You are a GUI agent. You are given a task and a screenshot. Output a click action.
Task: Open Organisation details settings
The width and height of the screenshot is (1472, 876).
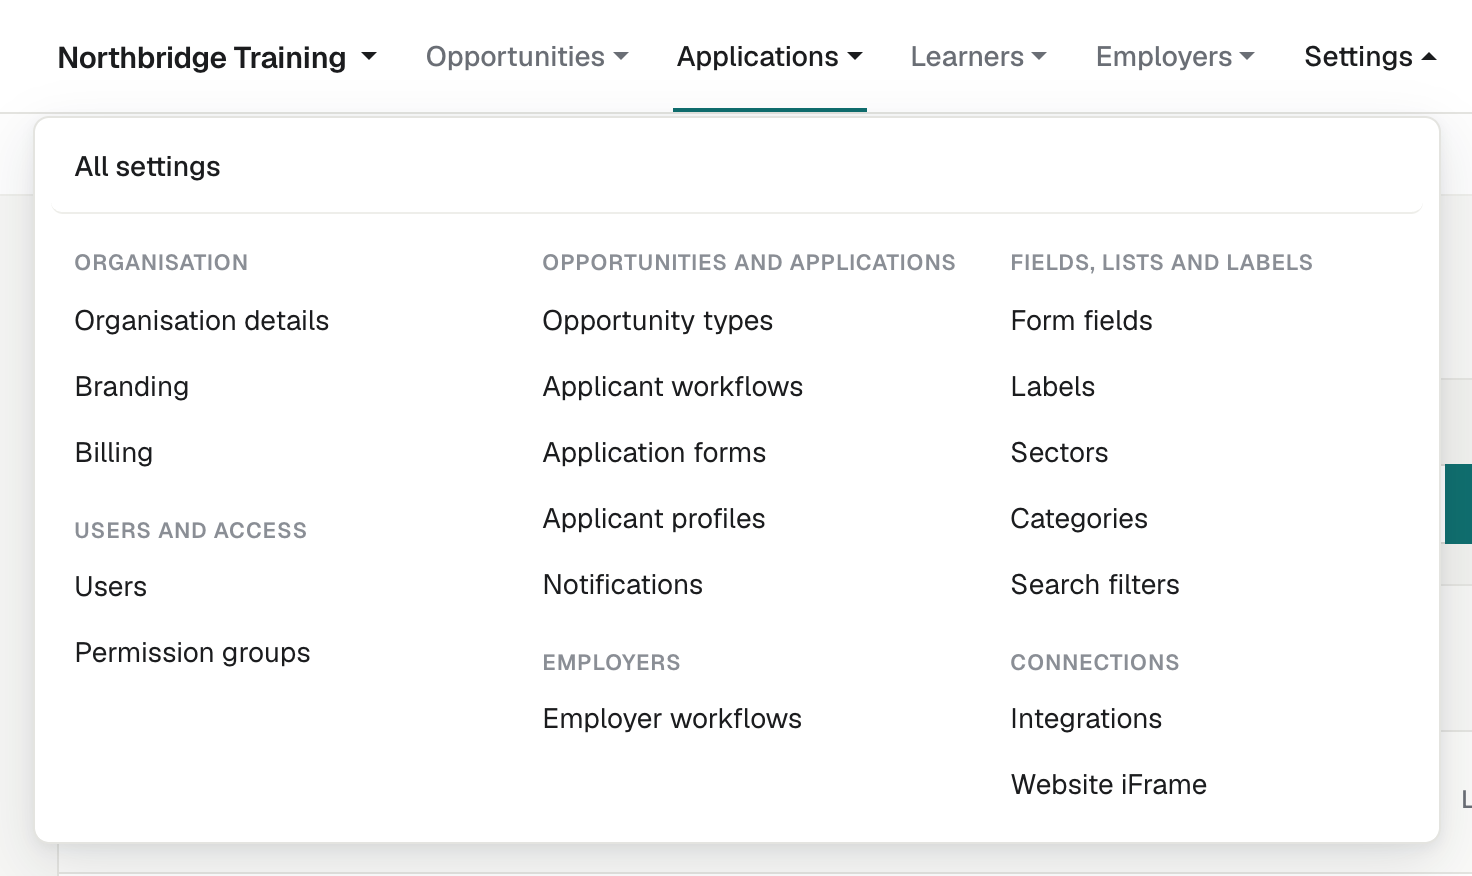[202, 321]
